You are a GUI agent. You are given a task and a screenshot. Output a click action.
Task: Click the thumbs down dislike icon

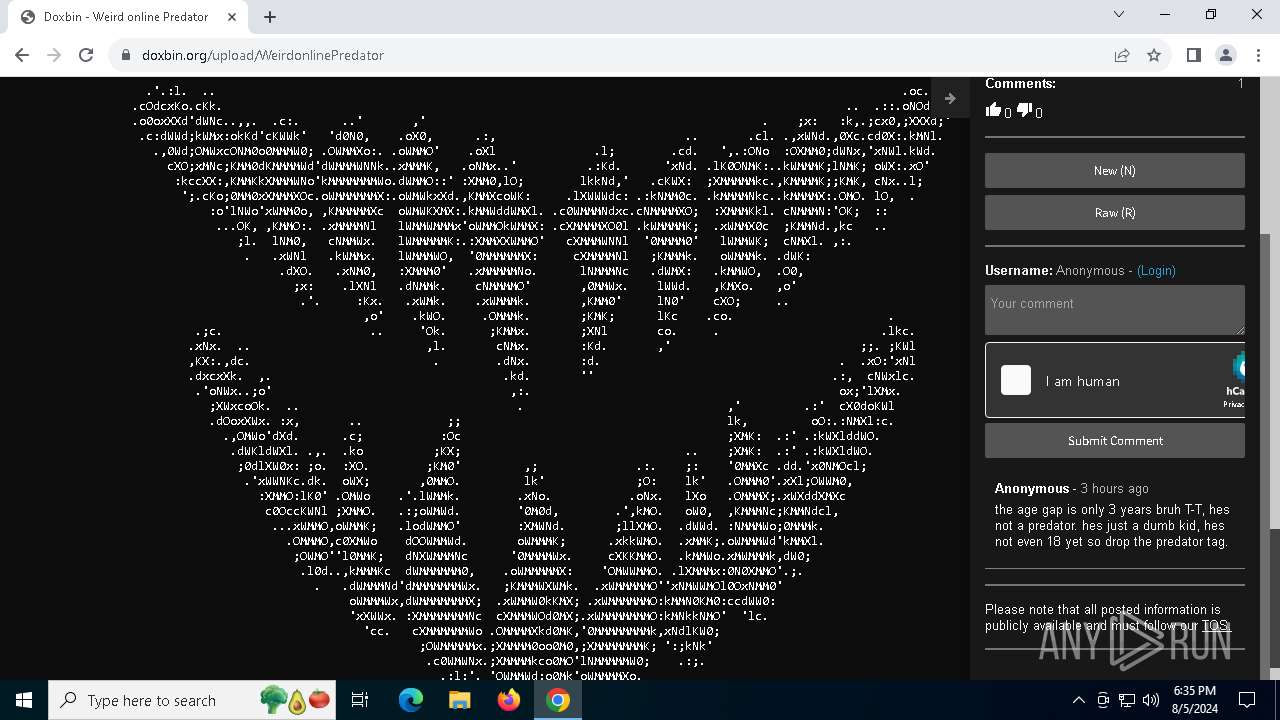pos(1024,110)
